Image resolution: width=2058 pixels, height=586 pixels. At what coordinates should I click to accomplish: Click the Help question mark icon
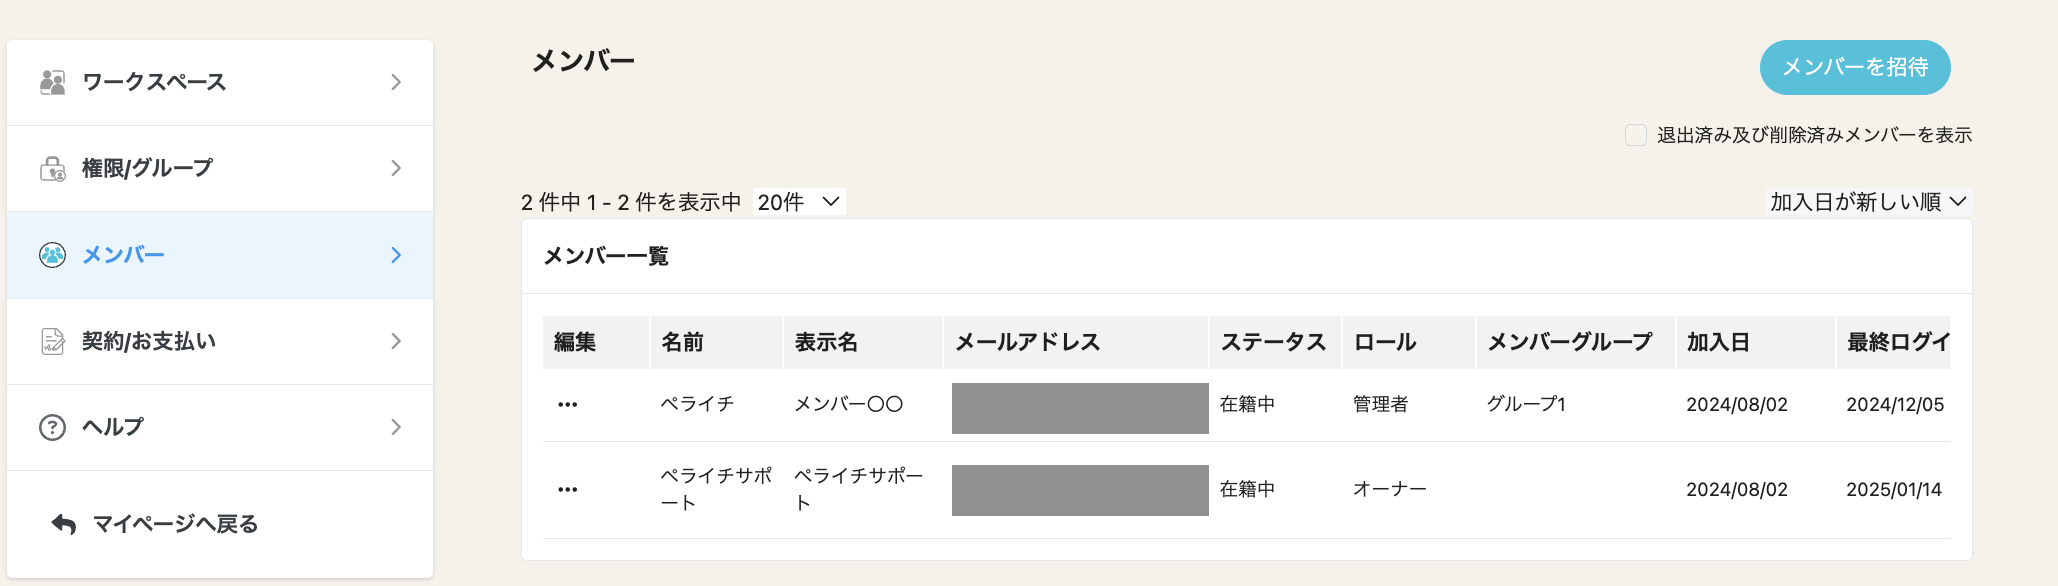[x=52, y=428]
